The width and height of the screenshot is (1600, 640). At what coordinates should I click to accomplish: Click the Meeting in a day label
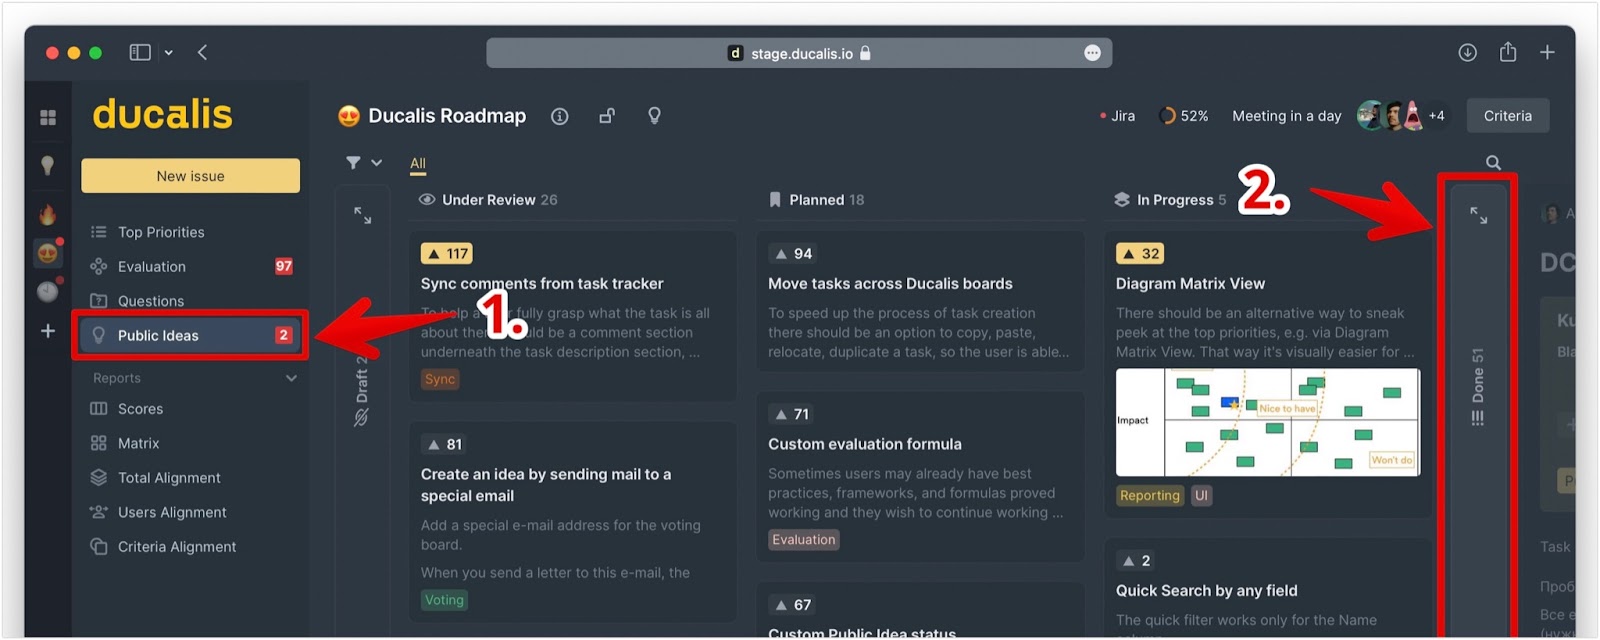tap(1286, 116)
